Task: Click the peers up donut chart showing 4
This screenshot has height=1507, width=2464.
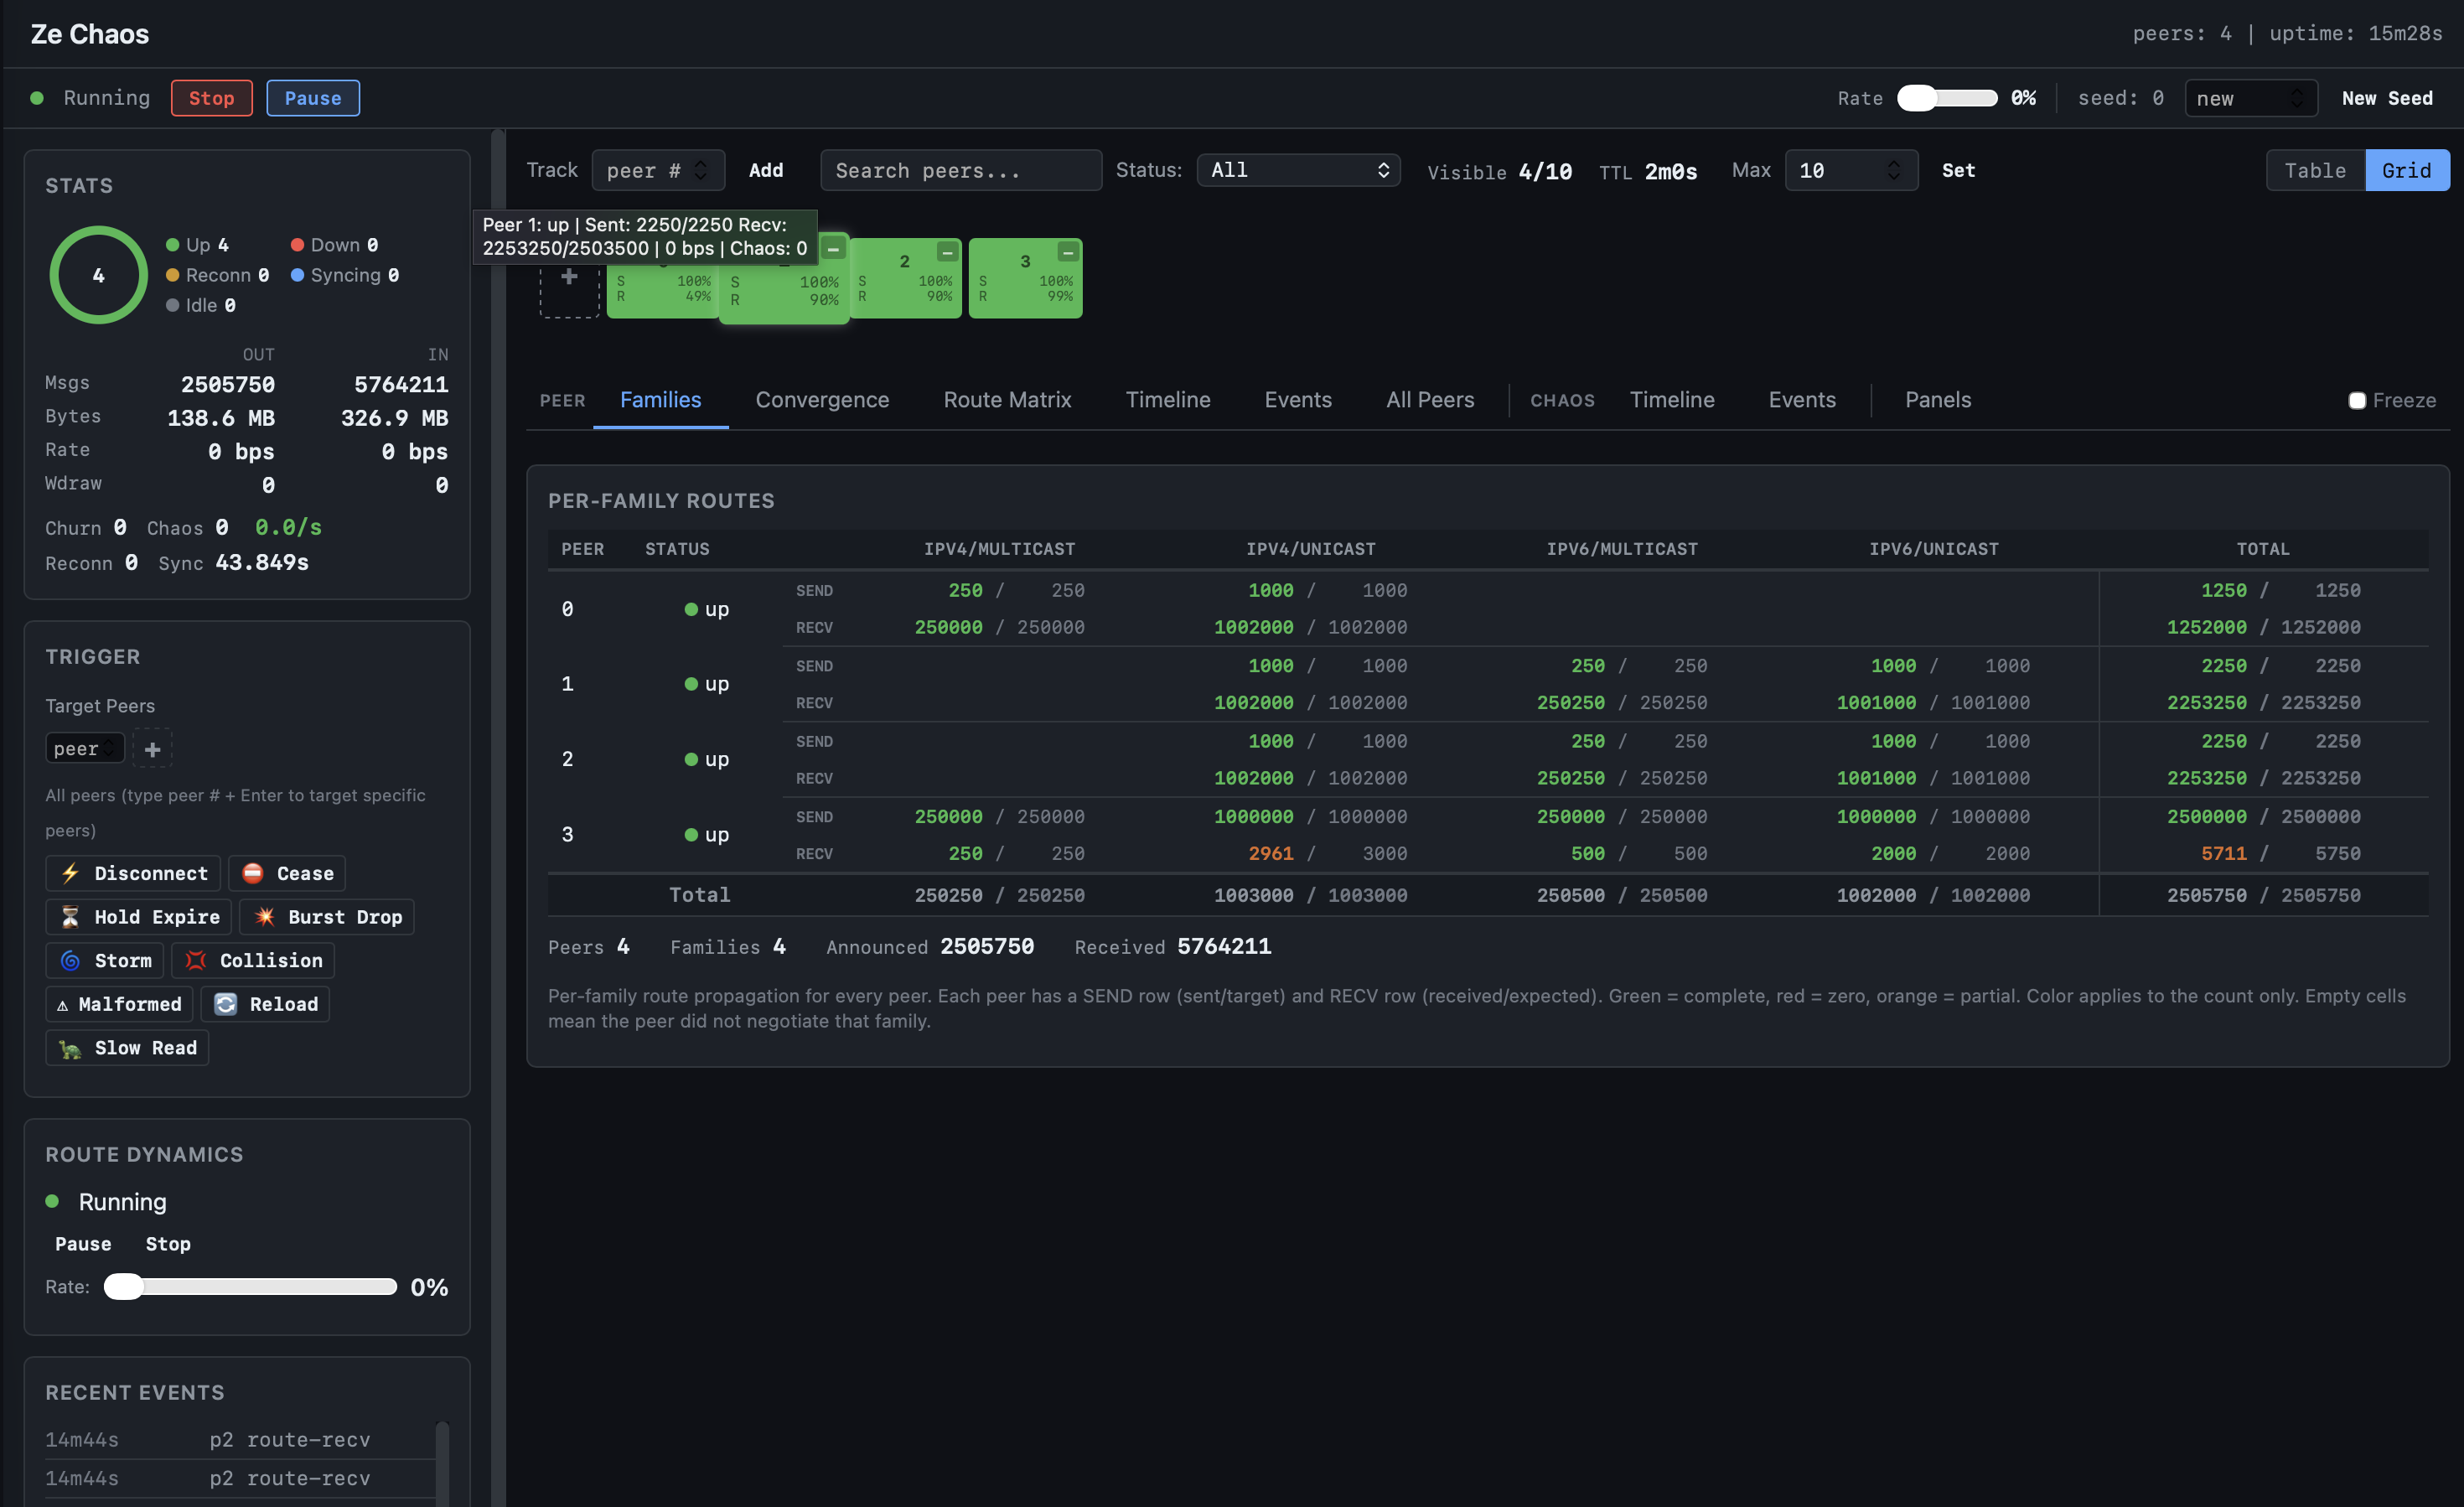Action: pyautogui.click(x=98, y=274)
